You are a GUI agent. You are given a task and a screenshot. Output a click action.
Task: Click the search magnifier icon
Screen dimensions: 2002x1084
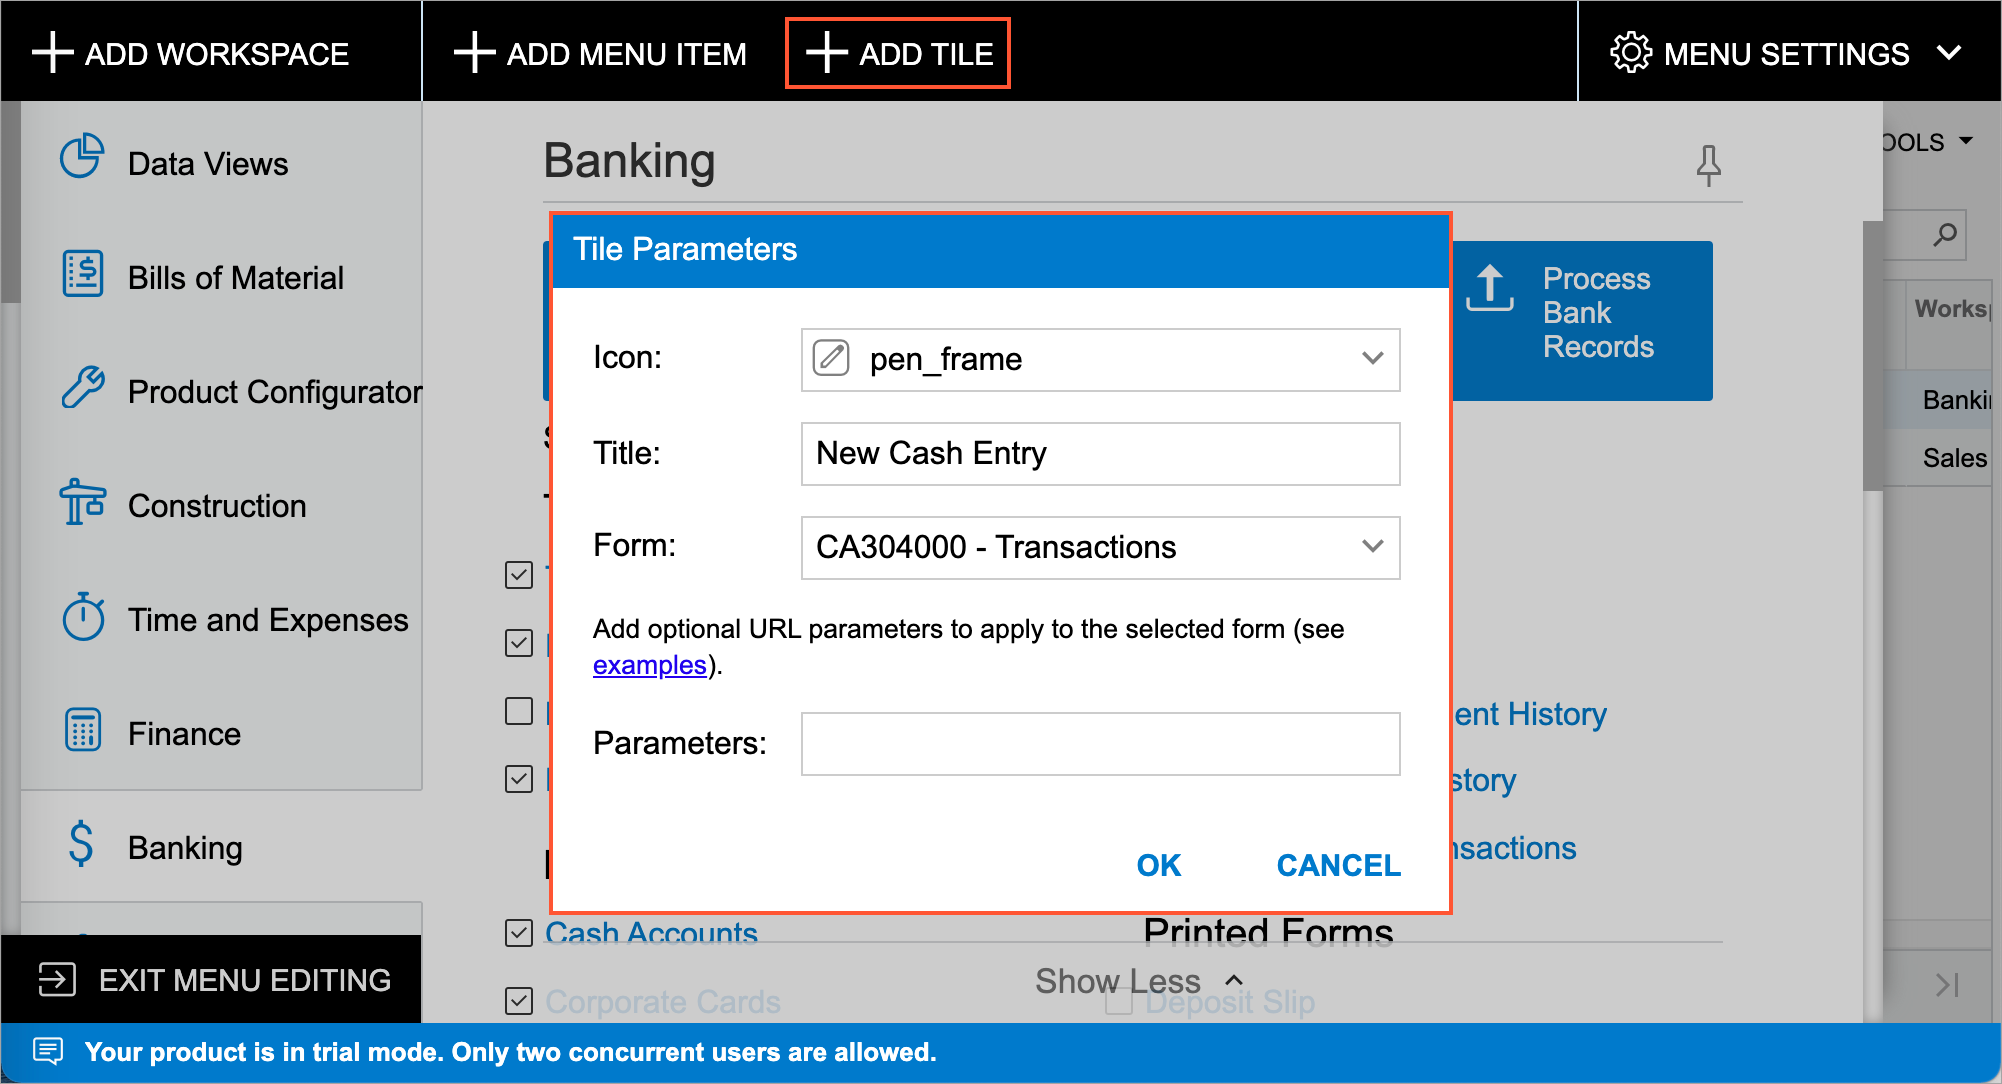pos(1945,235)
